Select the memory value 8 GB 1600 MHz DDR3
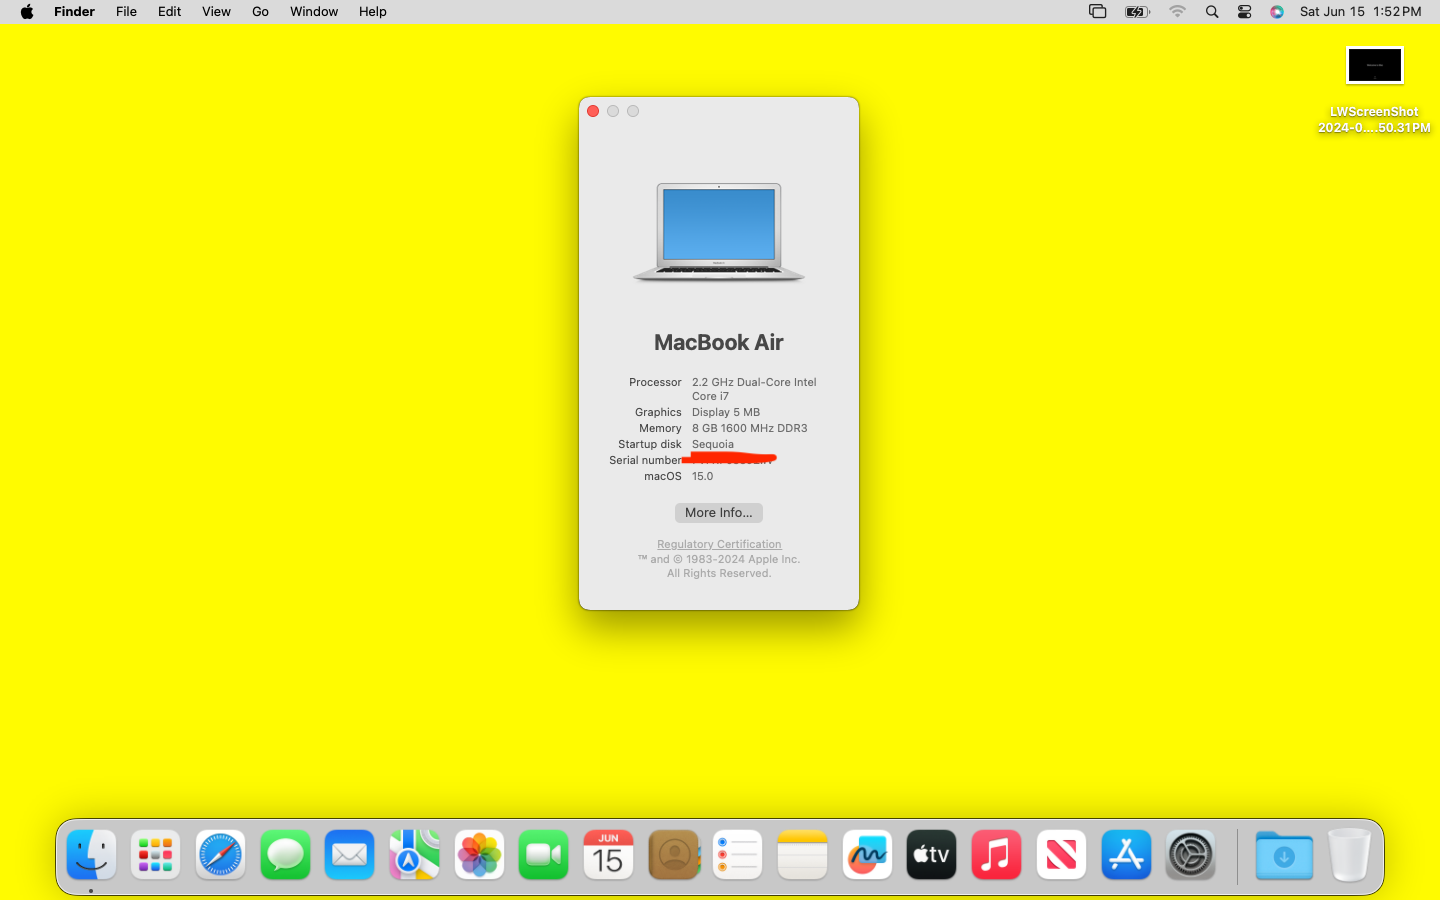The image size is (1440, 900). click(750, 428)
